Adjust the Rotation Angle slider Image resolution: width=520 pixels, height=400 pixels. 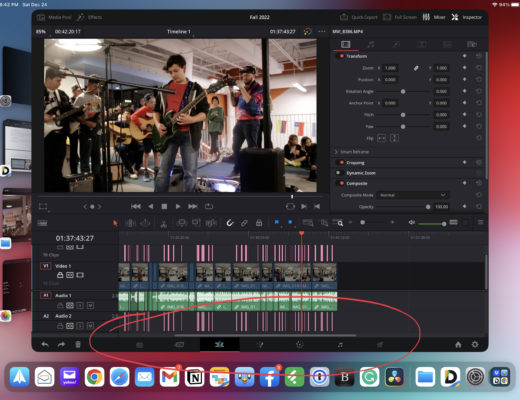403,91
